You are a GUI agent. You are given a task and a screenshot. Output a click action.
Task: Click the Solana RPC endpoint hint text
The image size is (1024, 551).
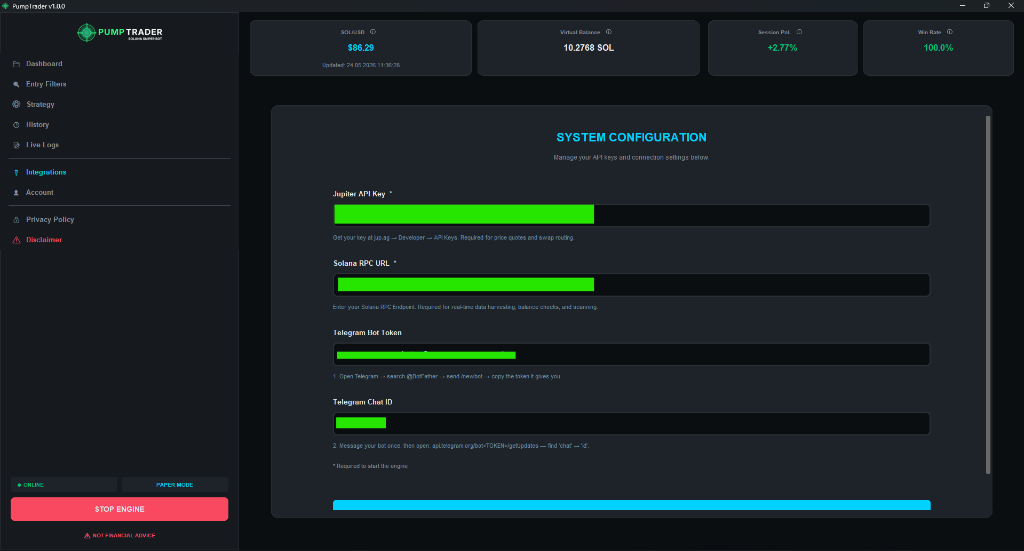[465, 307]
